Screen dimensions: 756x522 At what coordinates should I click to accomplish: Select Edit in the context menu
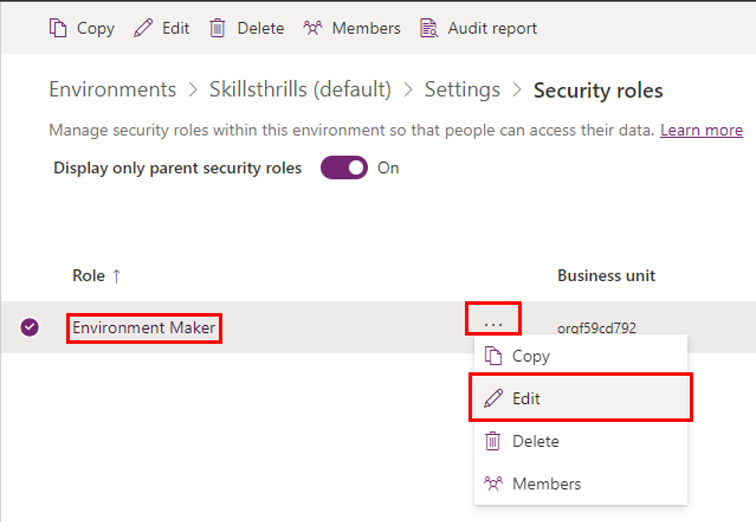526,398
